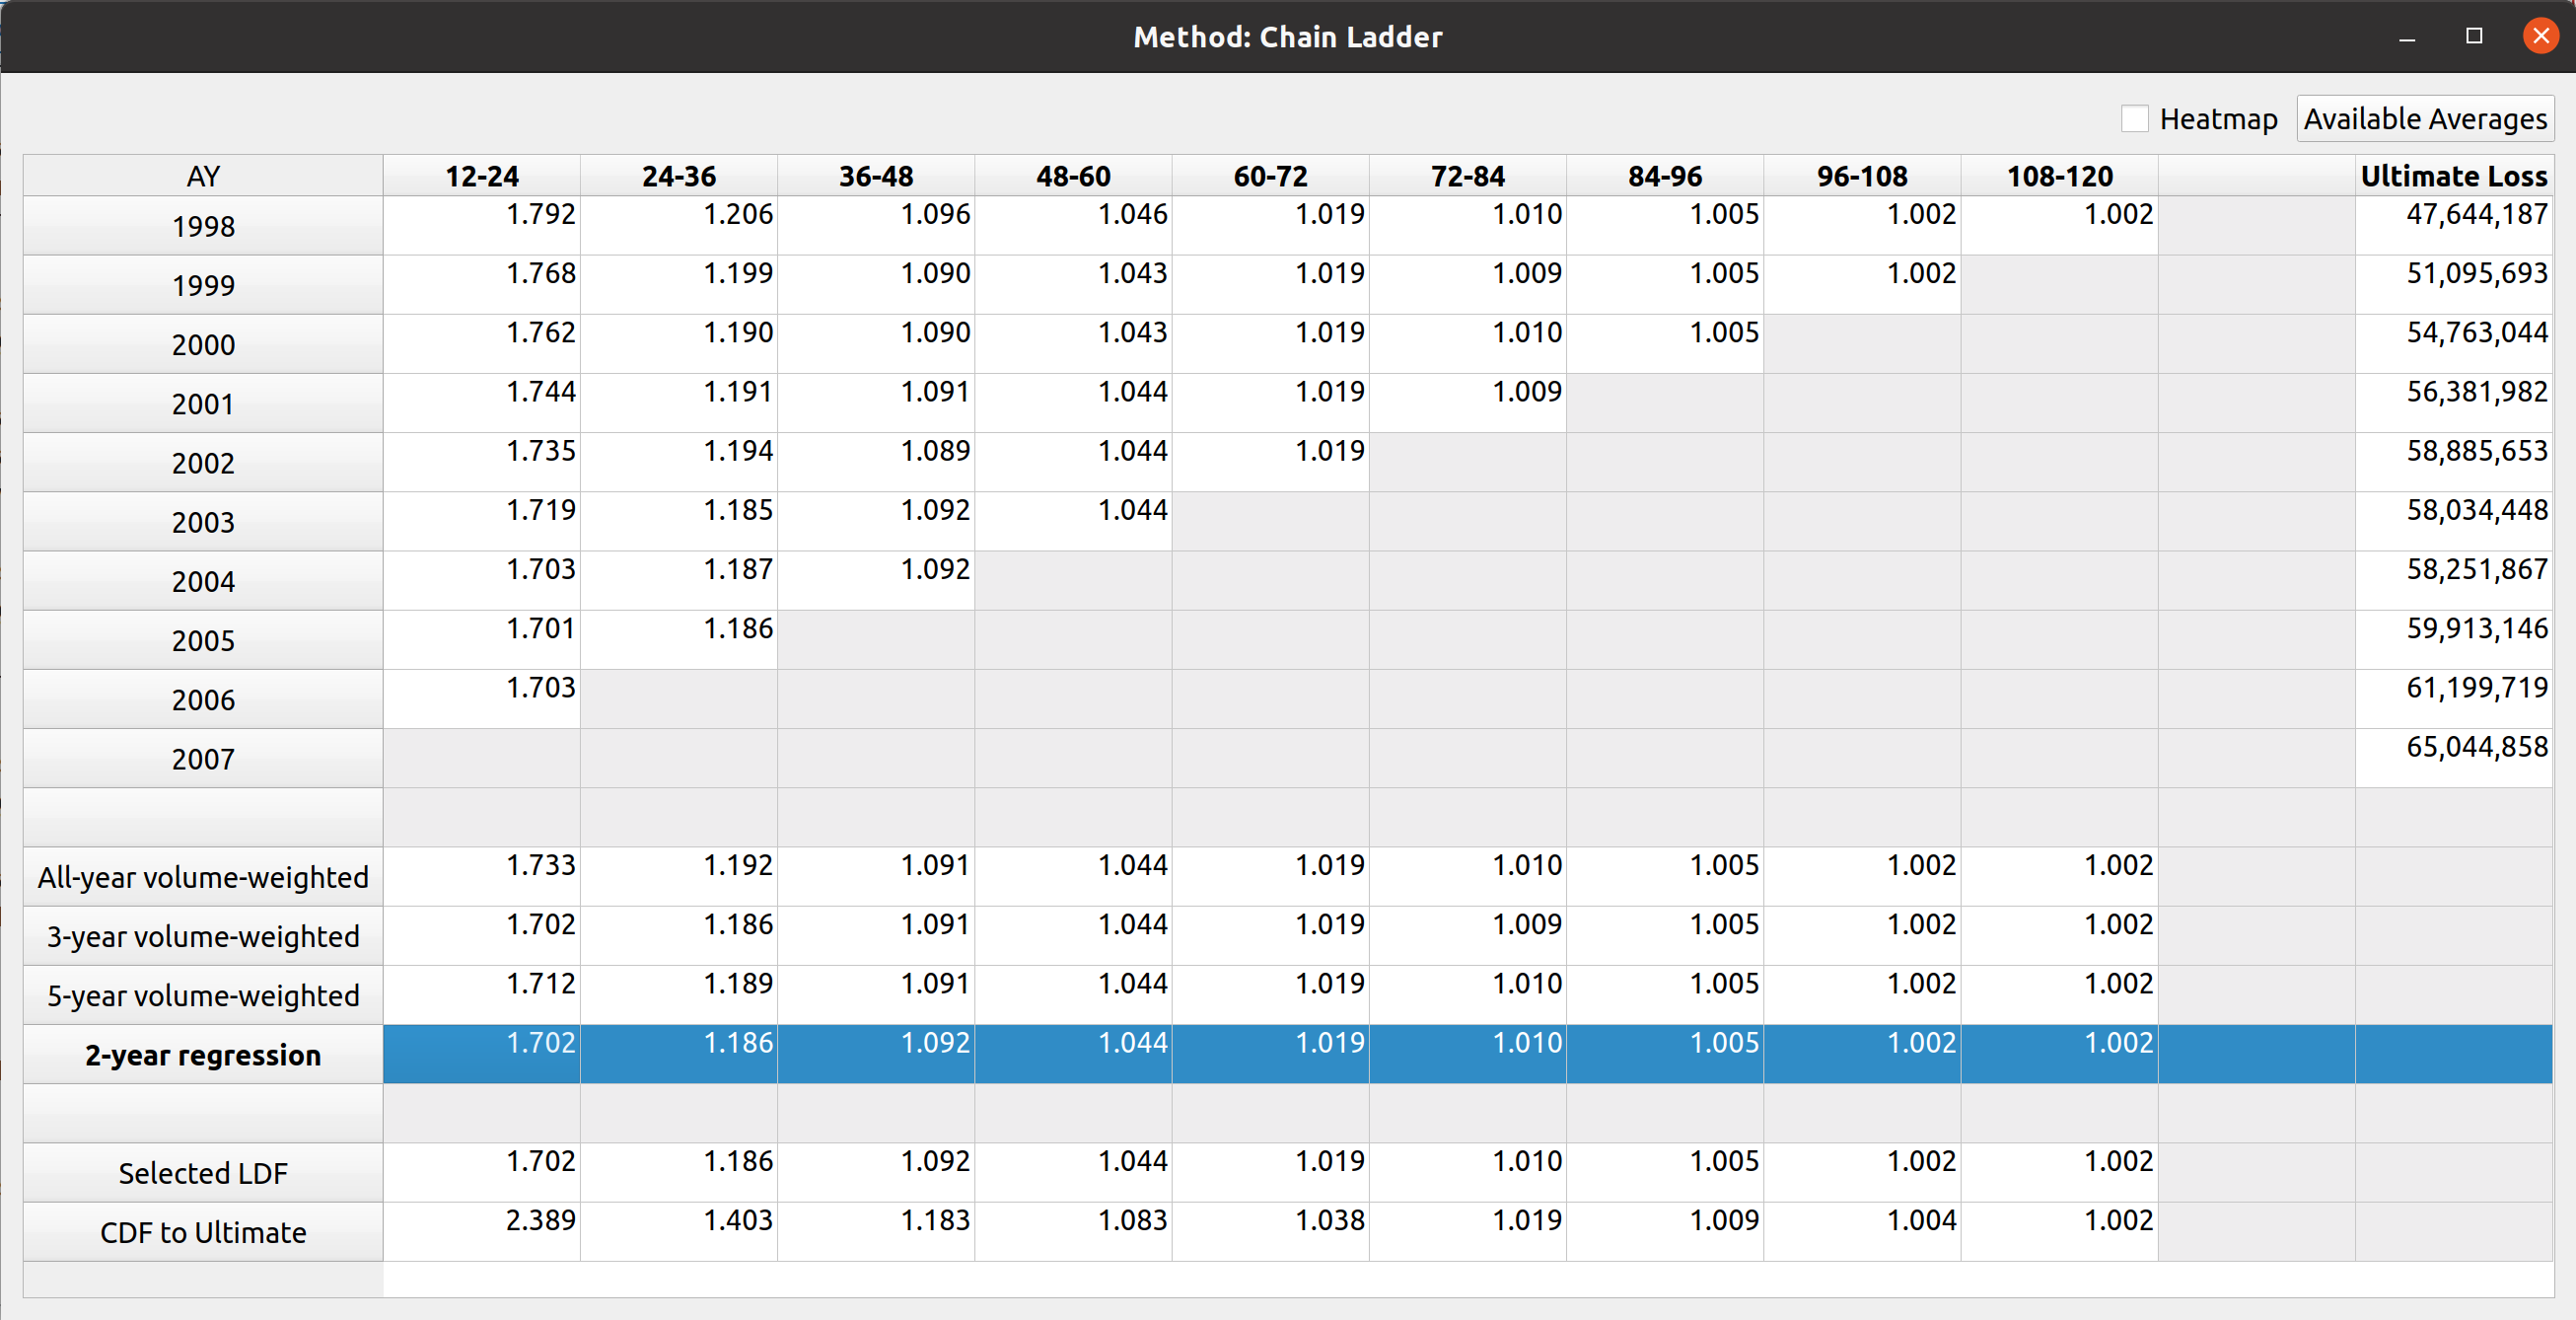The width and height of the screenshot is (2576, 1320).
Task: Click the 1.733 all-year average cell
Action: coord(482,877)
